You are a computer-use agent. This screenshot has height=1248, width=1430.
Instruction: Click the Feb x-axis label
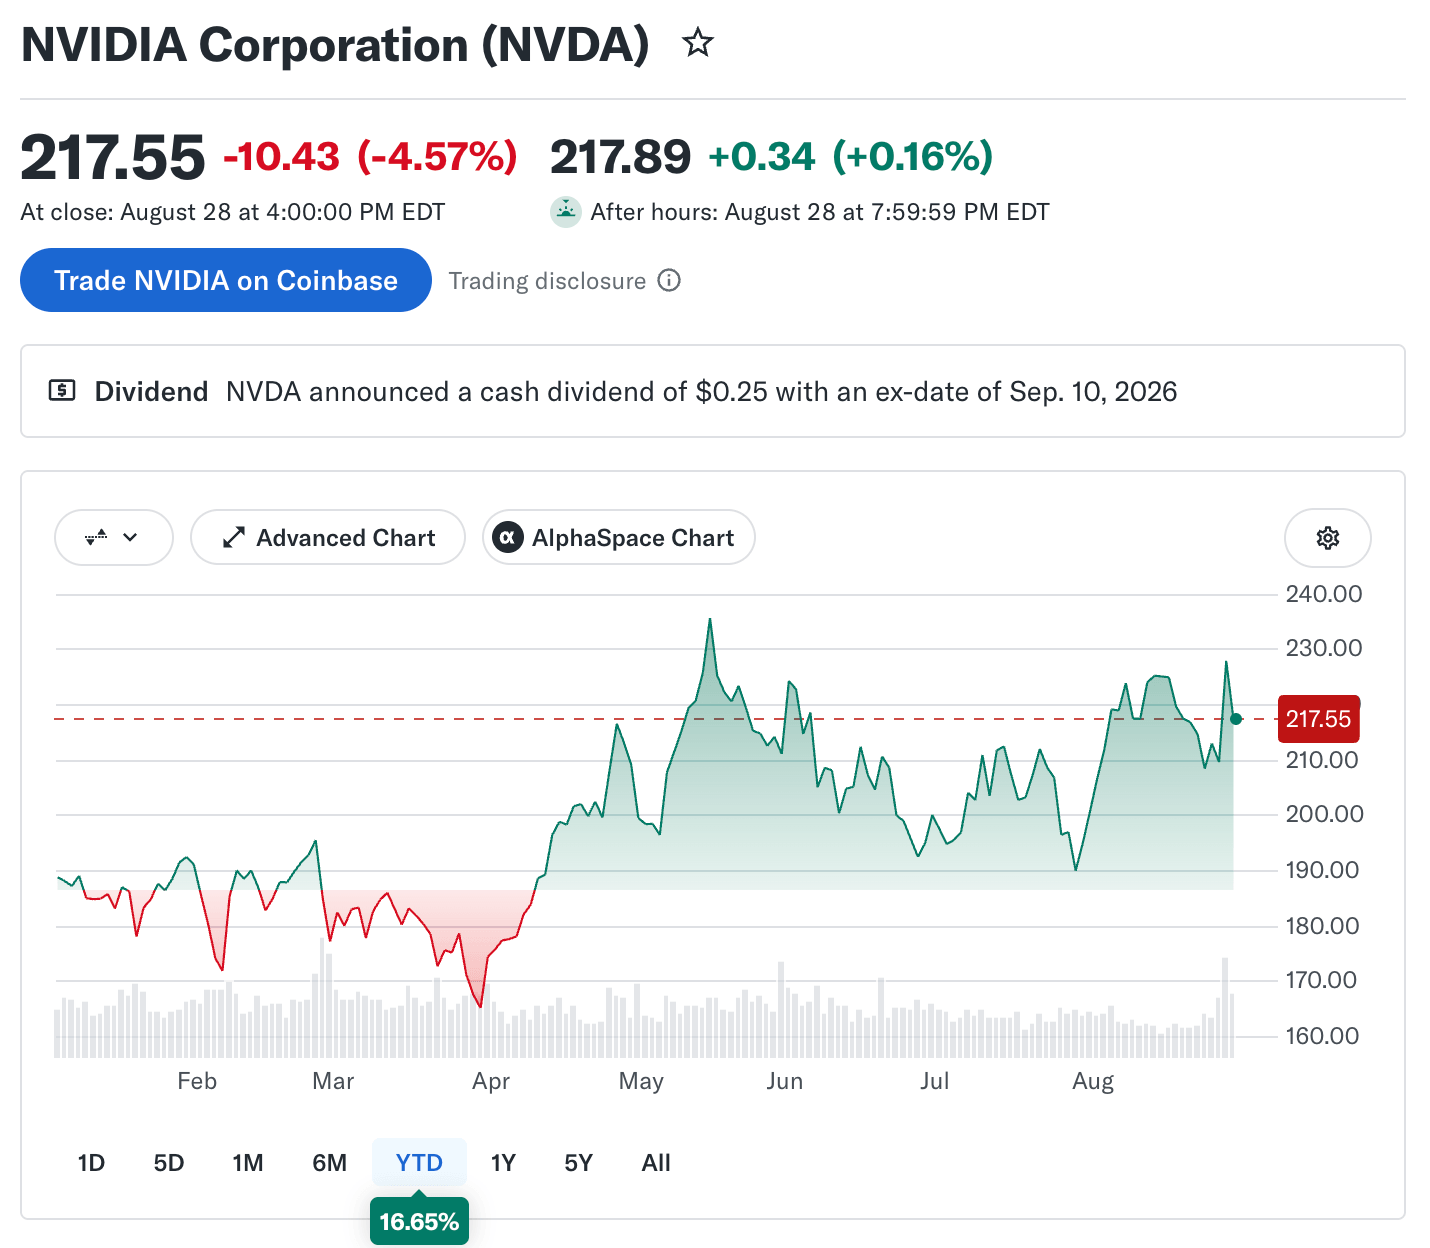click(x=197, y=1081)
